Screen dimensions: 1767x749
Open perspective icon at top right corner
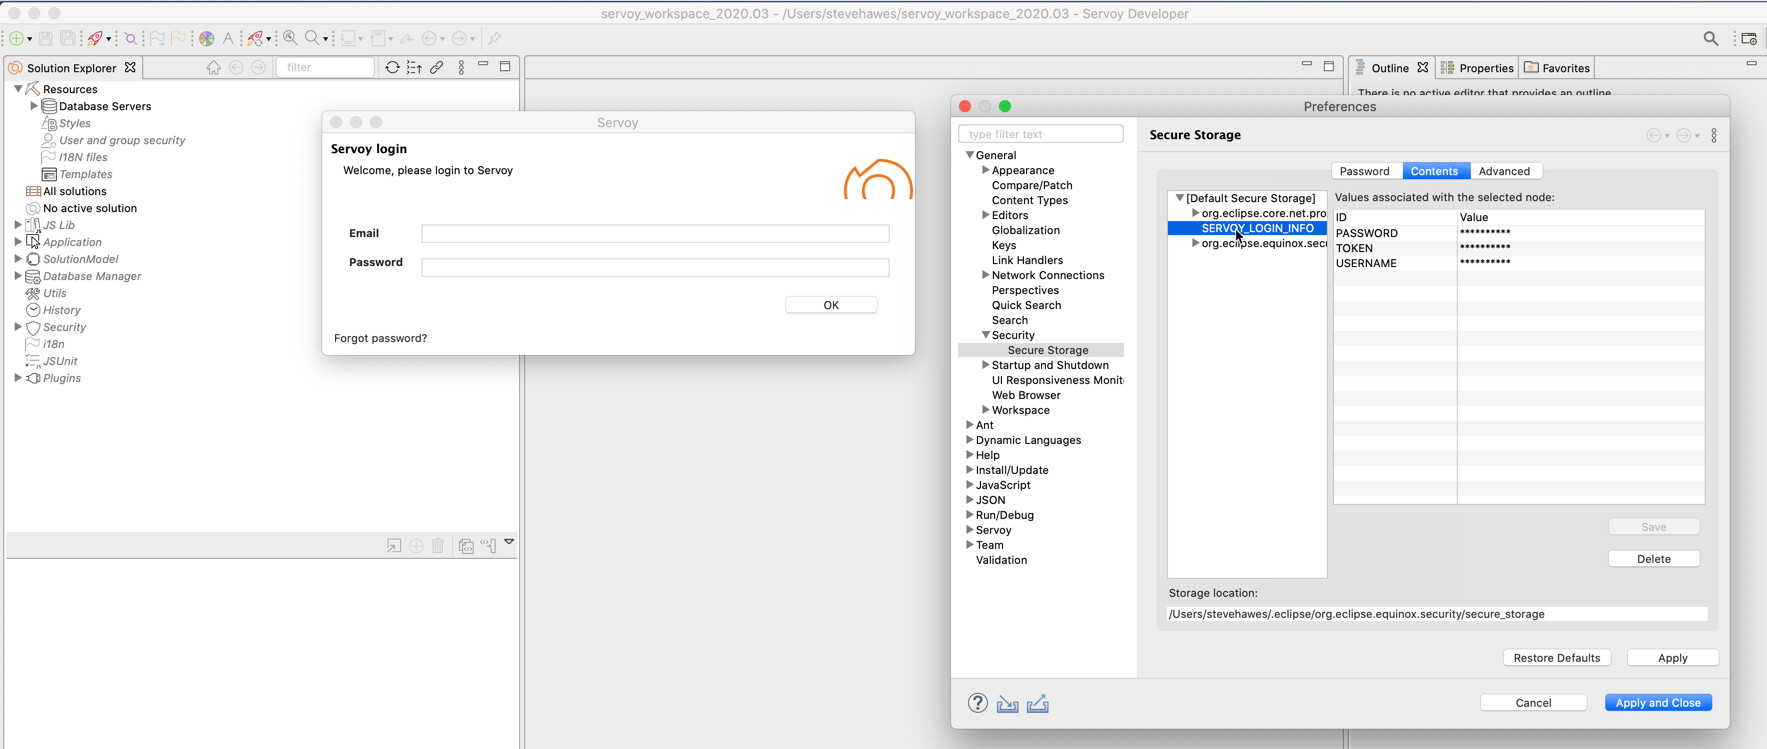coord(1749,38)
